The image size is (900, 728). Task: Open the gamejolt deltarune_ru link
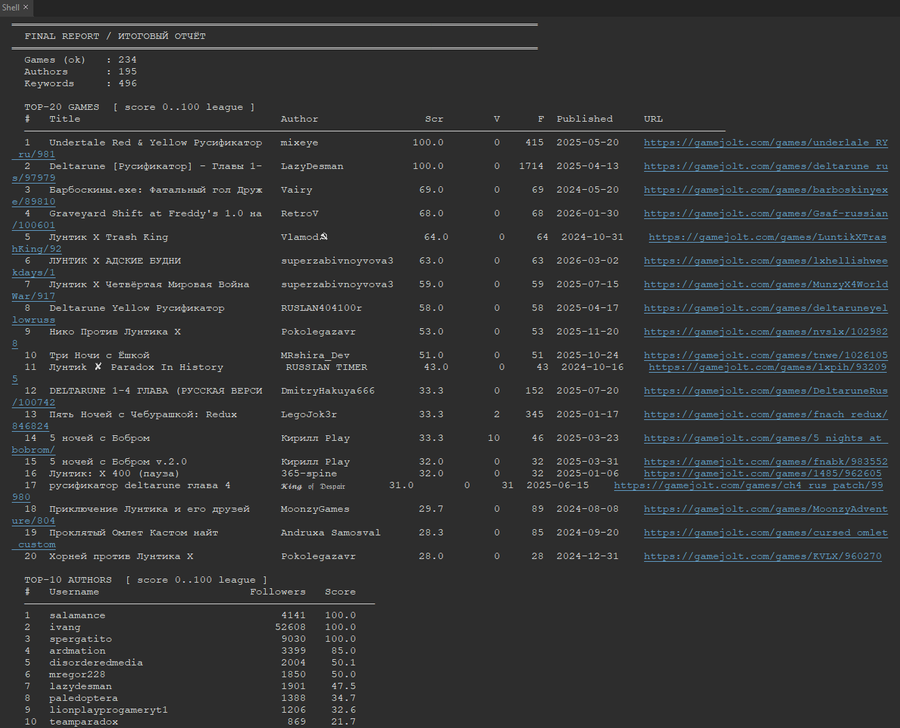pyautogui.click(x=766, y=166)
